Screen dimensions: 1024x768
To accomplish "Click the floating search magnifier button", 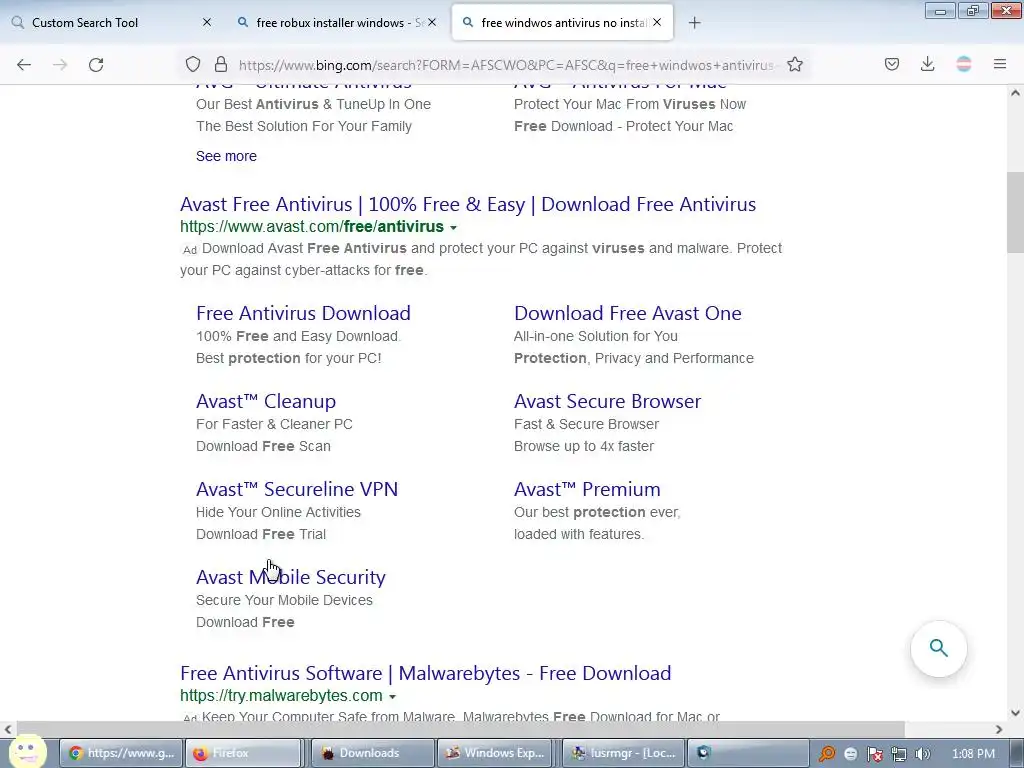I will pyautogui.click(x=938, y=648).
